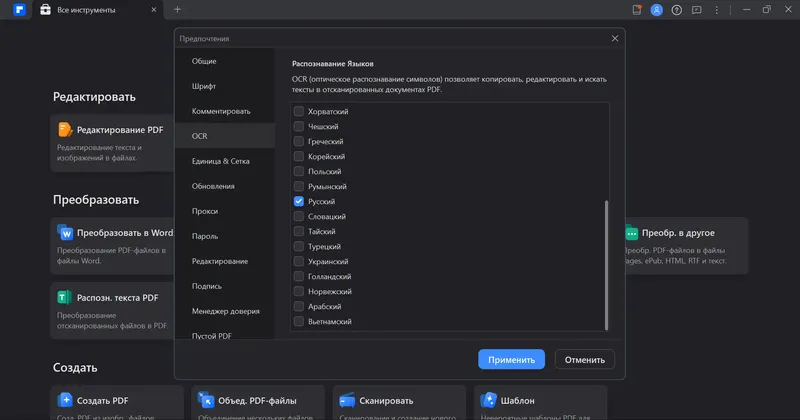This screenshot has width=800, height=420.
Task: Open the Единица & Сетка section
Action: pyautogui.click(x=224, y=161)
